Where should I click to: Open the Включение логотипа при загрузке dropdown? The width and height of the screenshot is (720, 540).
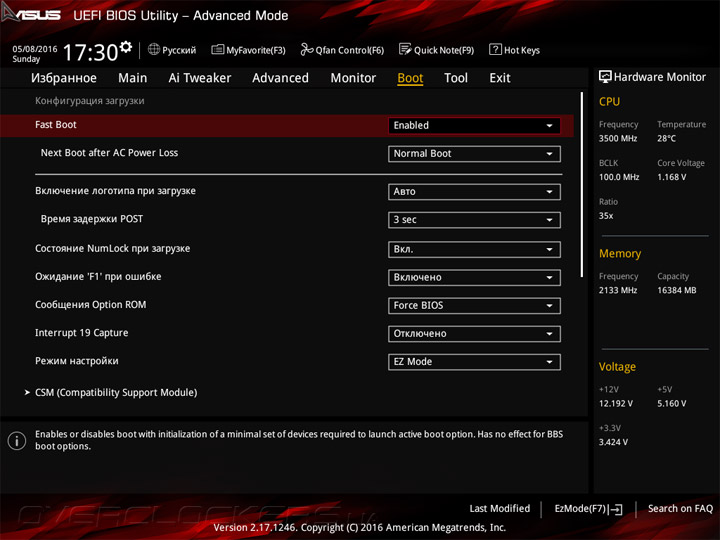point(474,191)
